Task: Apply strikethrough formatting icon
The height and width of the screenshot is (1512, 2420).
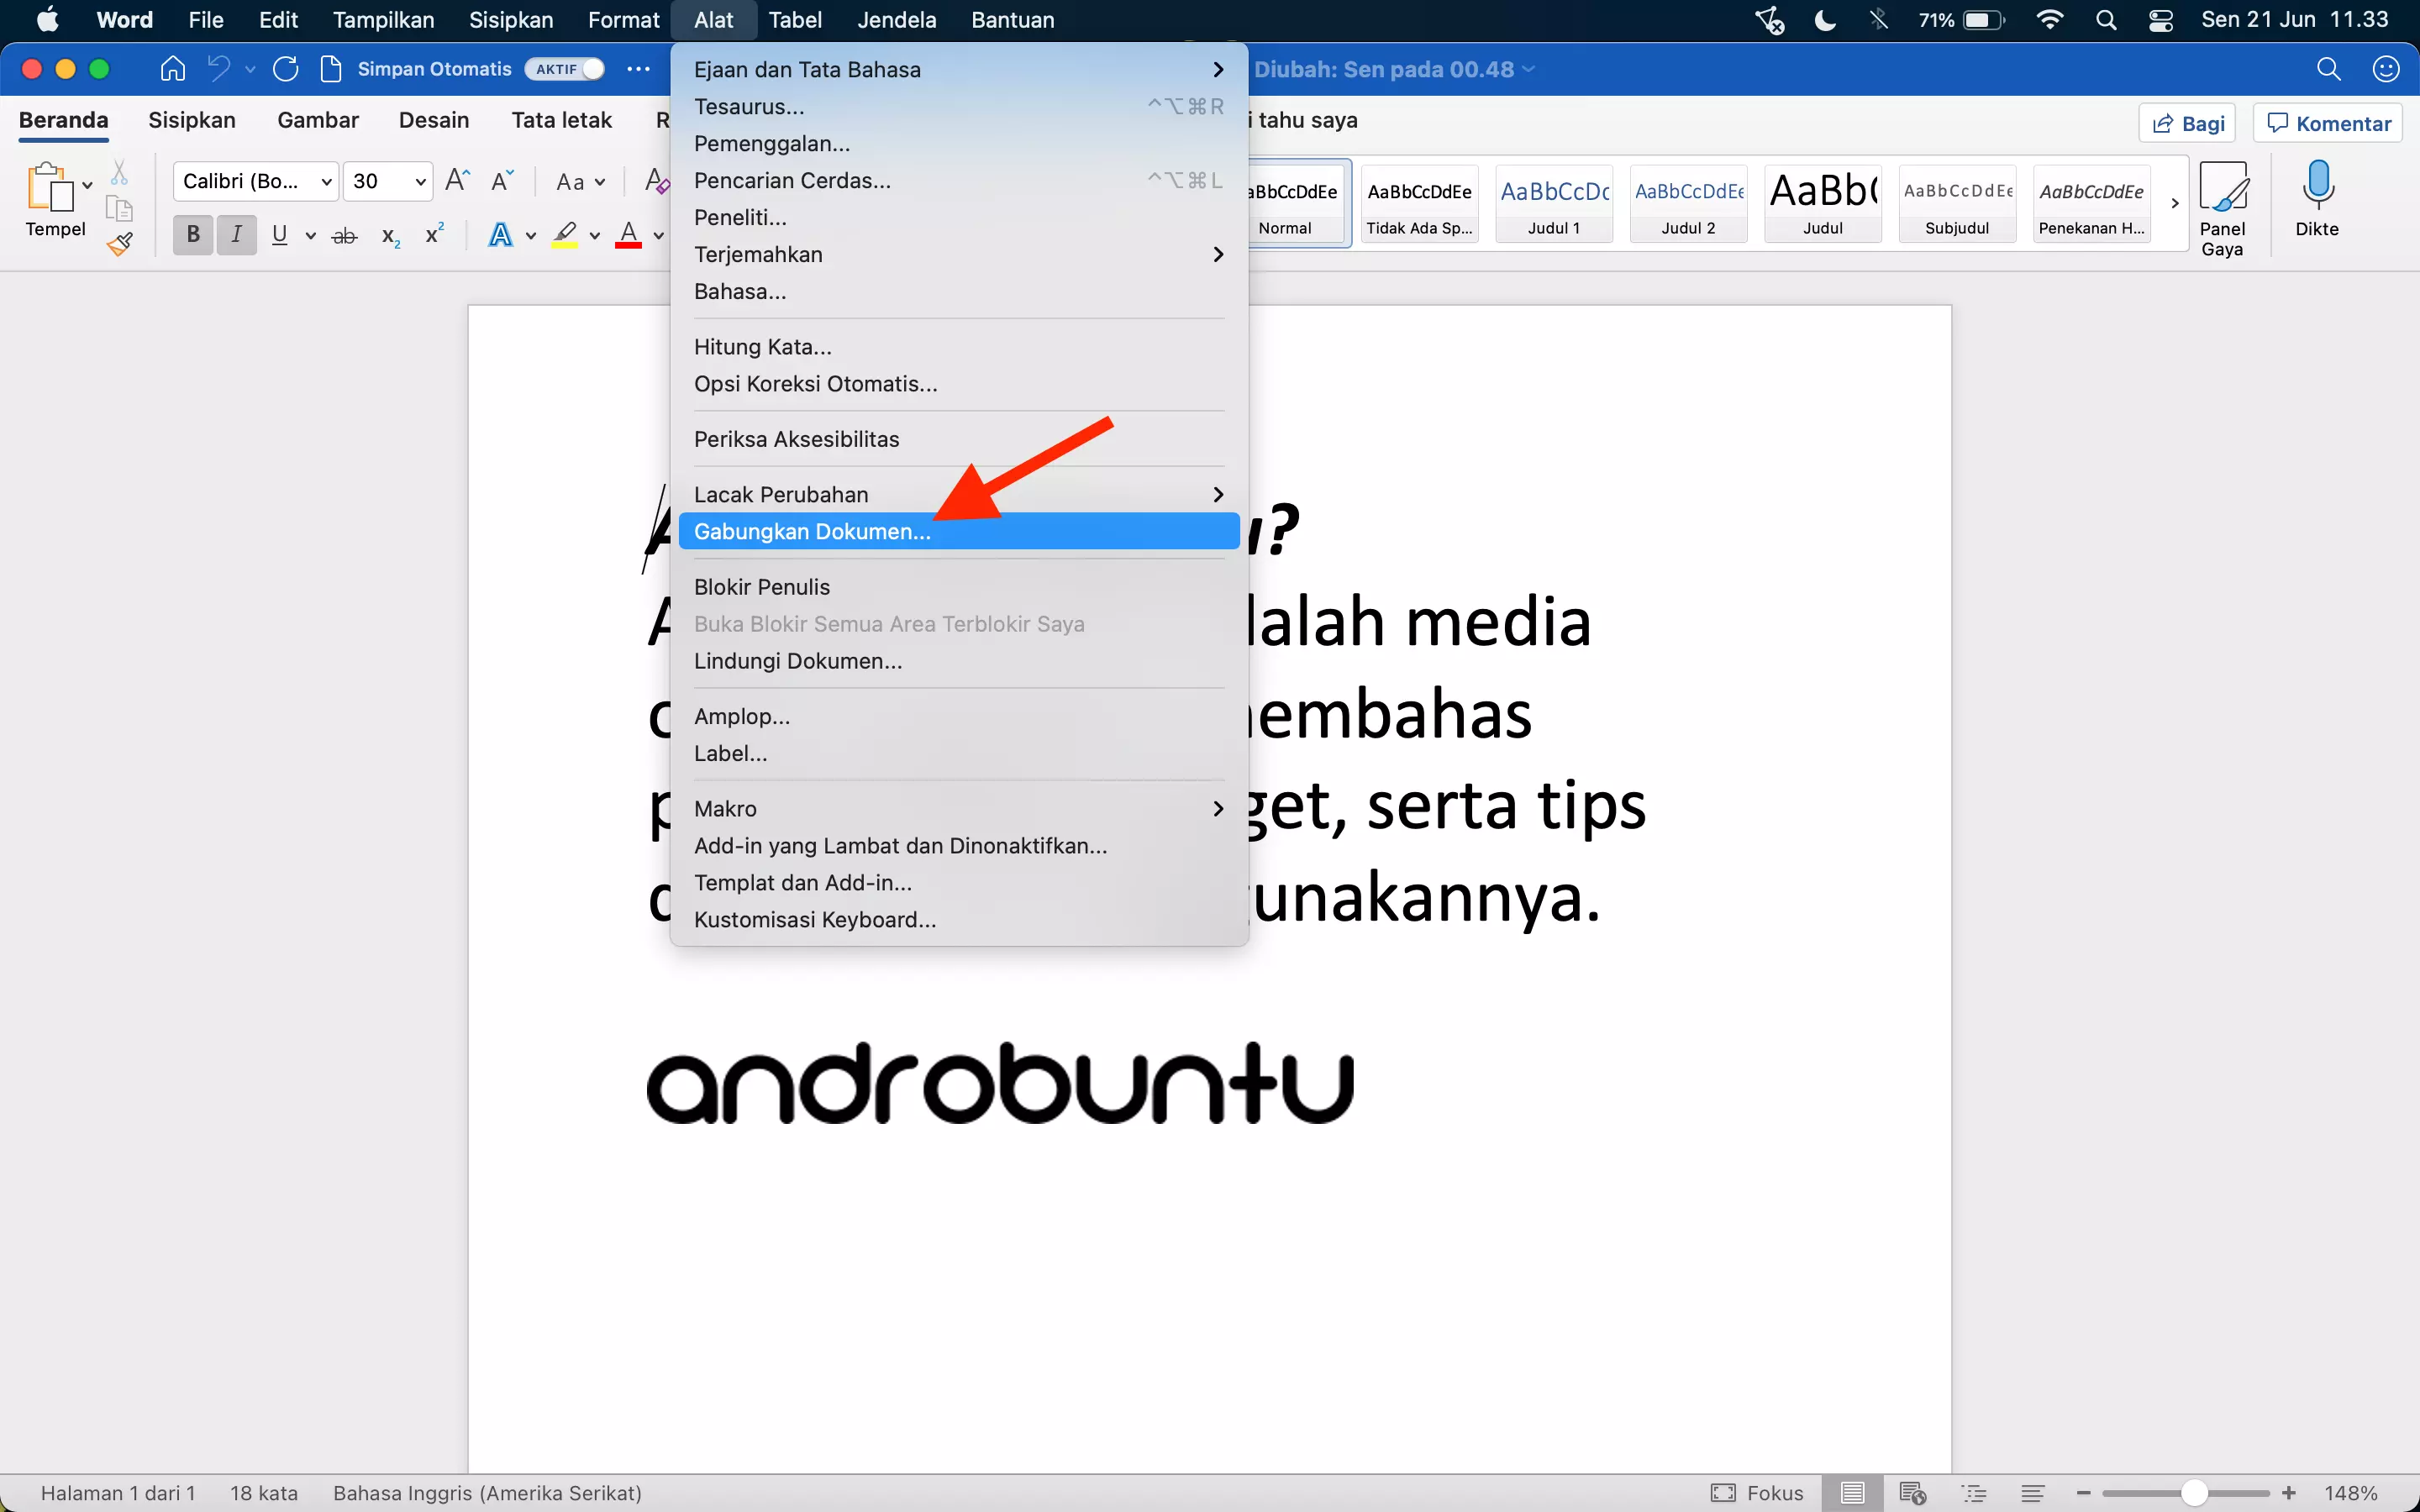Action: (x=344, y=236)
